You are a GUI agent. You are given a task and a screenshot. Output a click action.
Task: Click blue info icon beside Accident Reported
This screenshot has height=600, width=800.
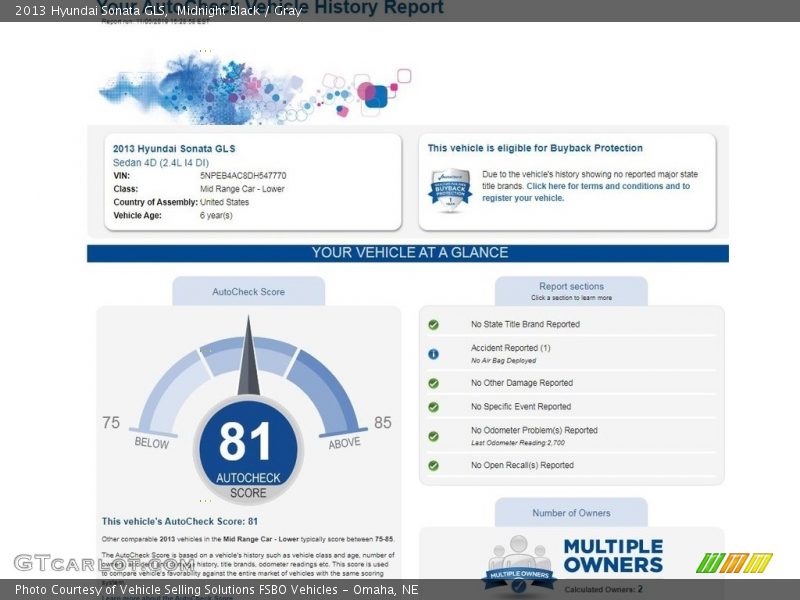[x=433, y=354]
